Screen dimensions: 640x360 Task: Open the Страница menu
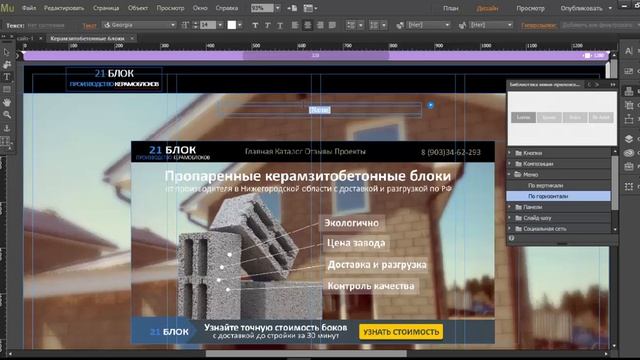pos(106,8)
